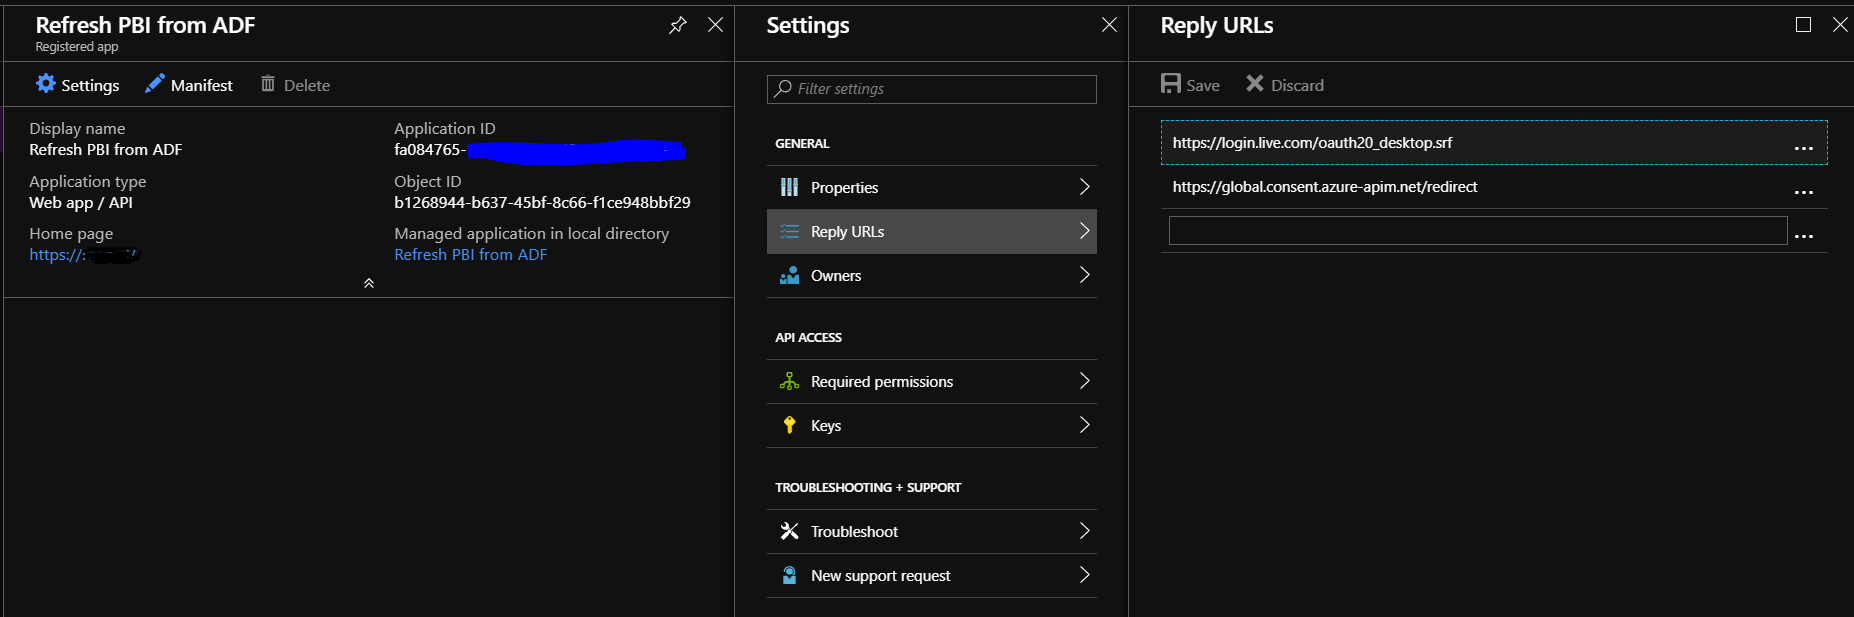Expand Owners with its right chevron
Image resolution: width=1854 pixels, height=617 pixels.
pos(1084,275)
